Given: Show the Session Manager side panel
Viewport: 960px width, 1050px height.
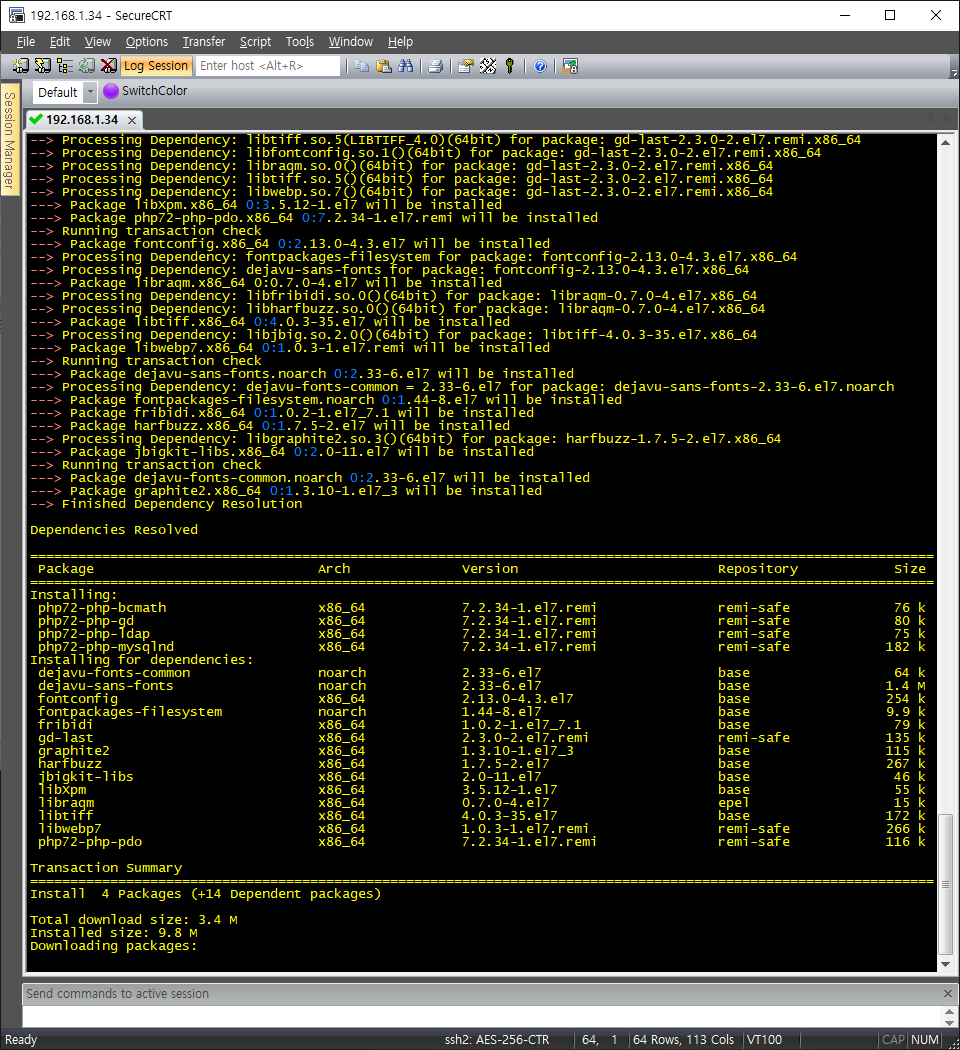Looking at the screenshot, I should tap(9, 140).
